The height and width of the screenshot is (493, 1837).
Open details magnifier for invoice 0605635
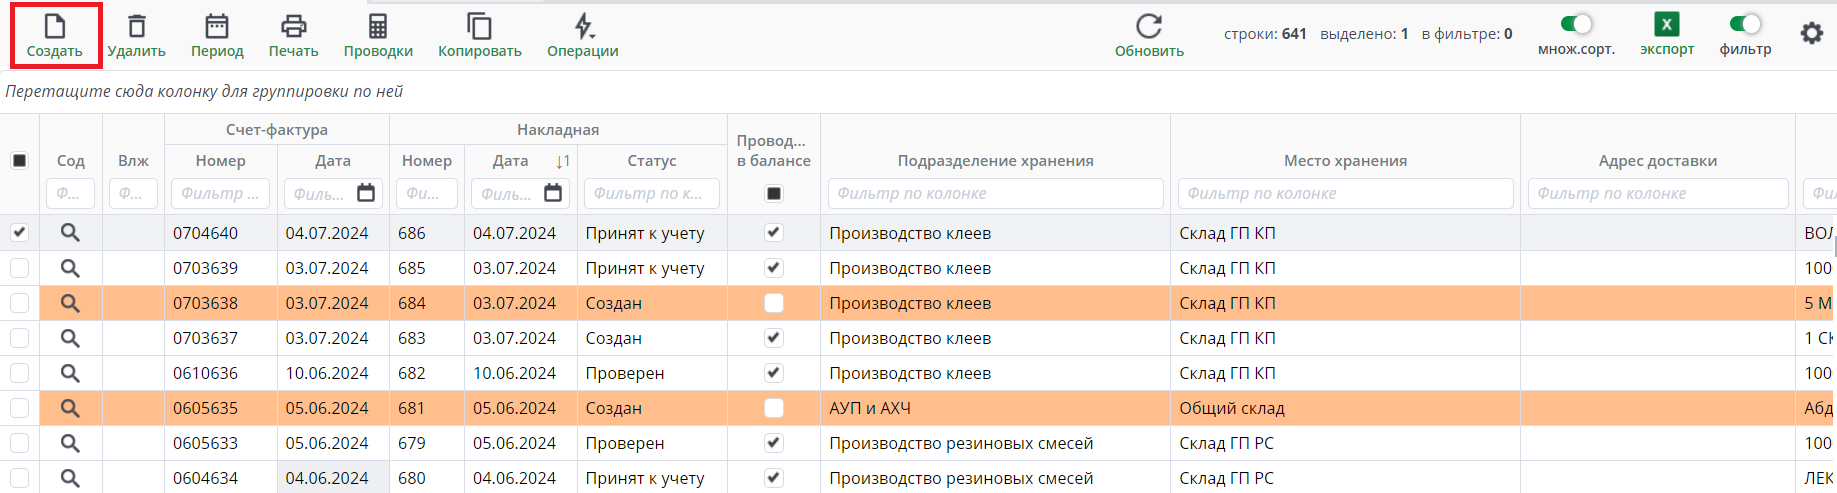click(x=70, y=408)
